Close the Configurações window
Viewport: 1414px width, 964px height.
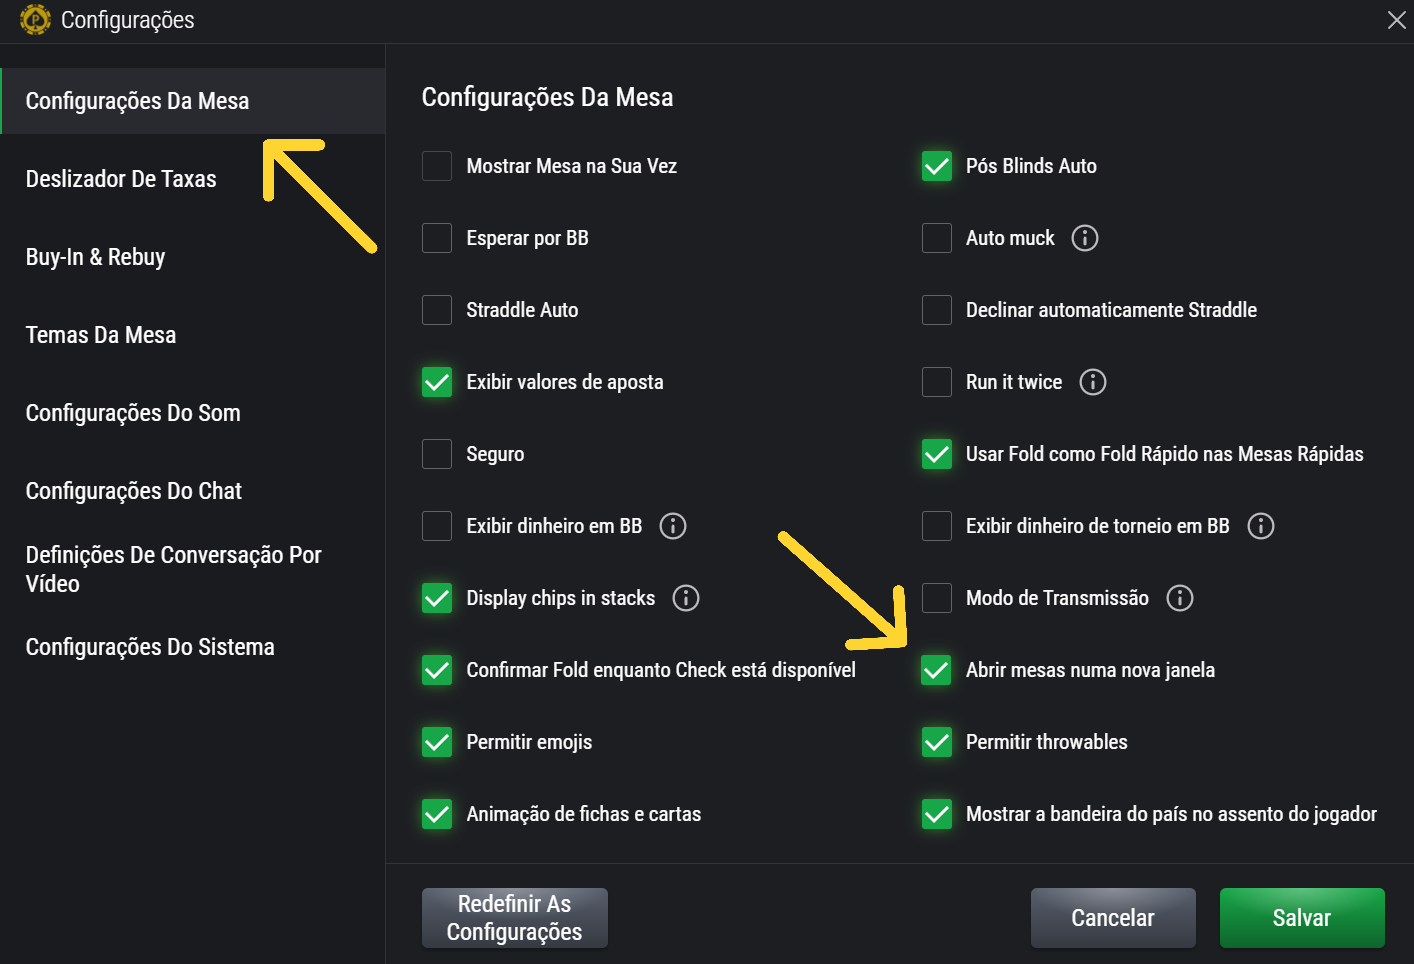[x=1396, y=20]
